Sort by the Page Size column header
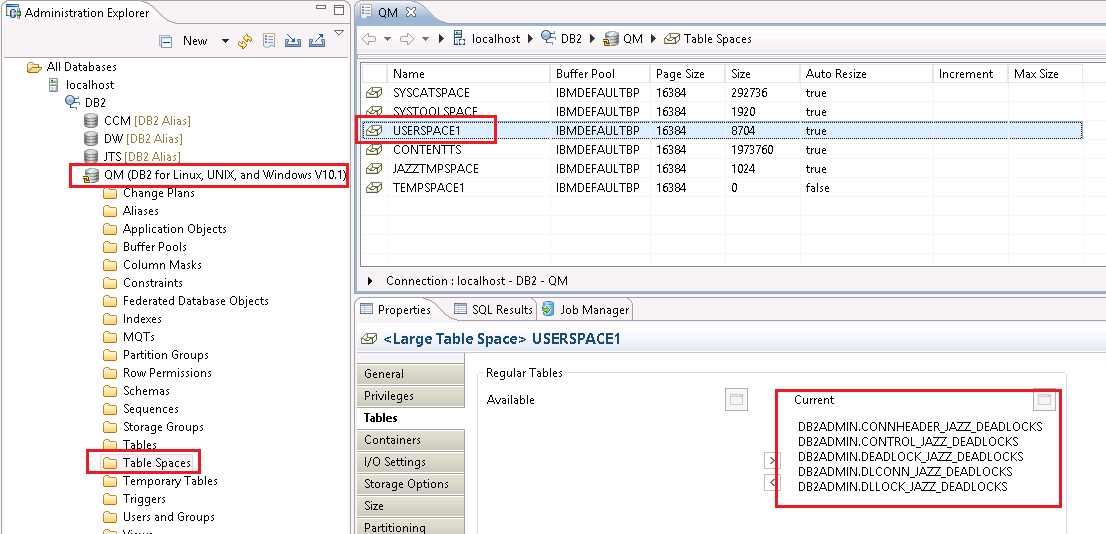The width and height of the screenshot is (1106, 534). point(688,73)
